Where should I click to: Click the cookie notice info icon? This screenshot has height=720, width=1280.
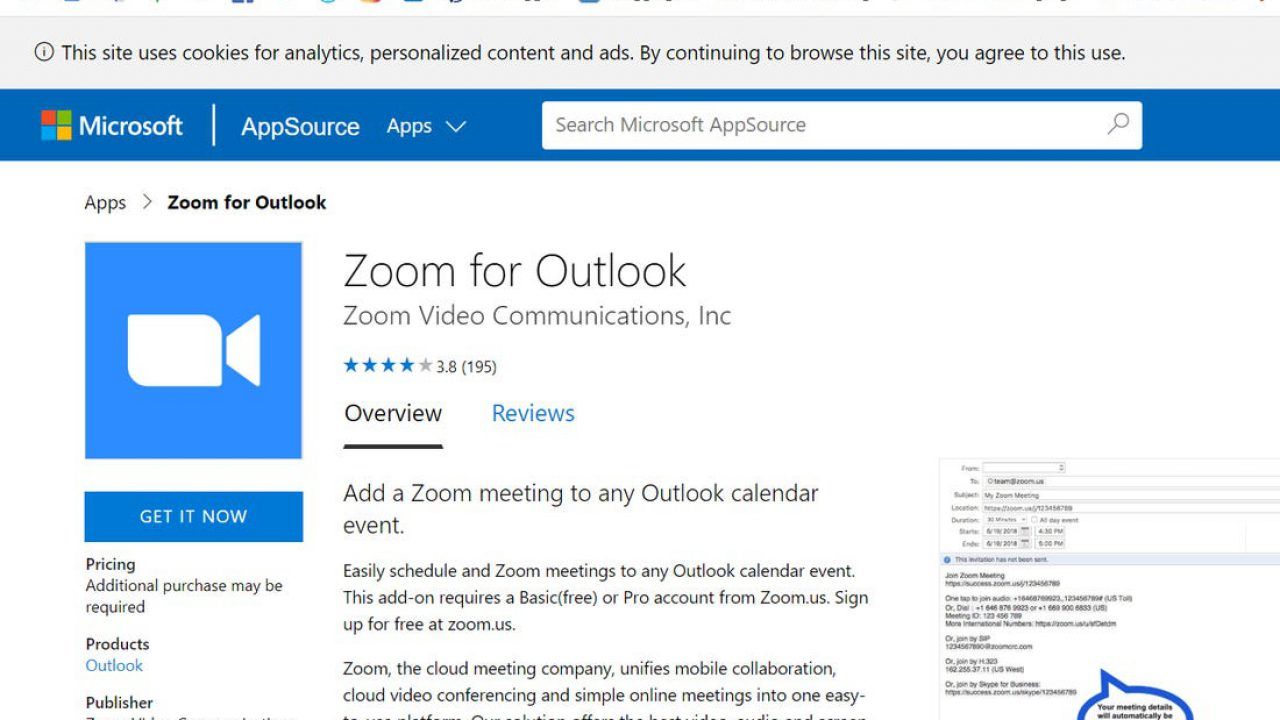tap(44, 52)
